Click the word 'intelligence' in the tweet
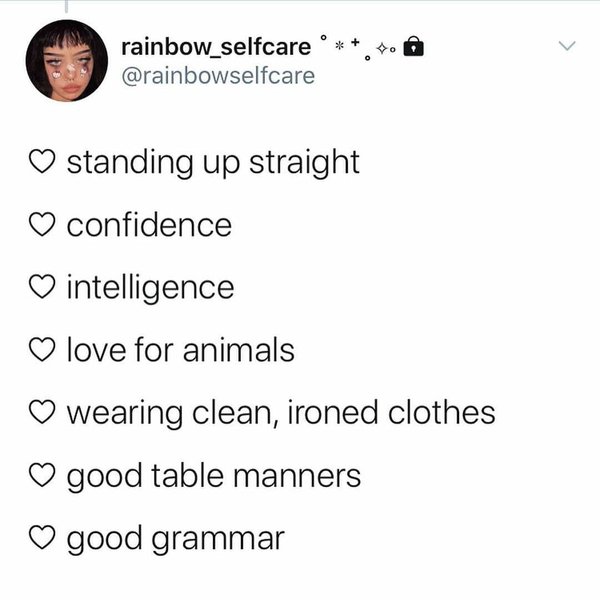Screen dimensions: 600x600 [x=150, y=288]
